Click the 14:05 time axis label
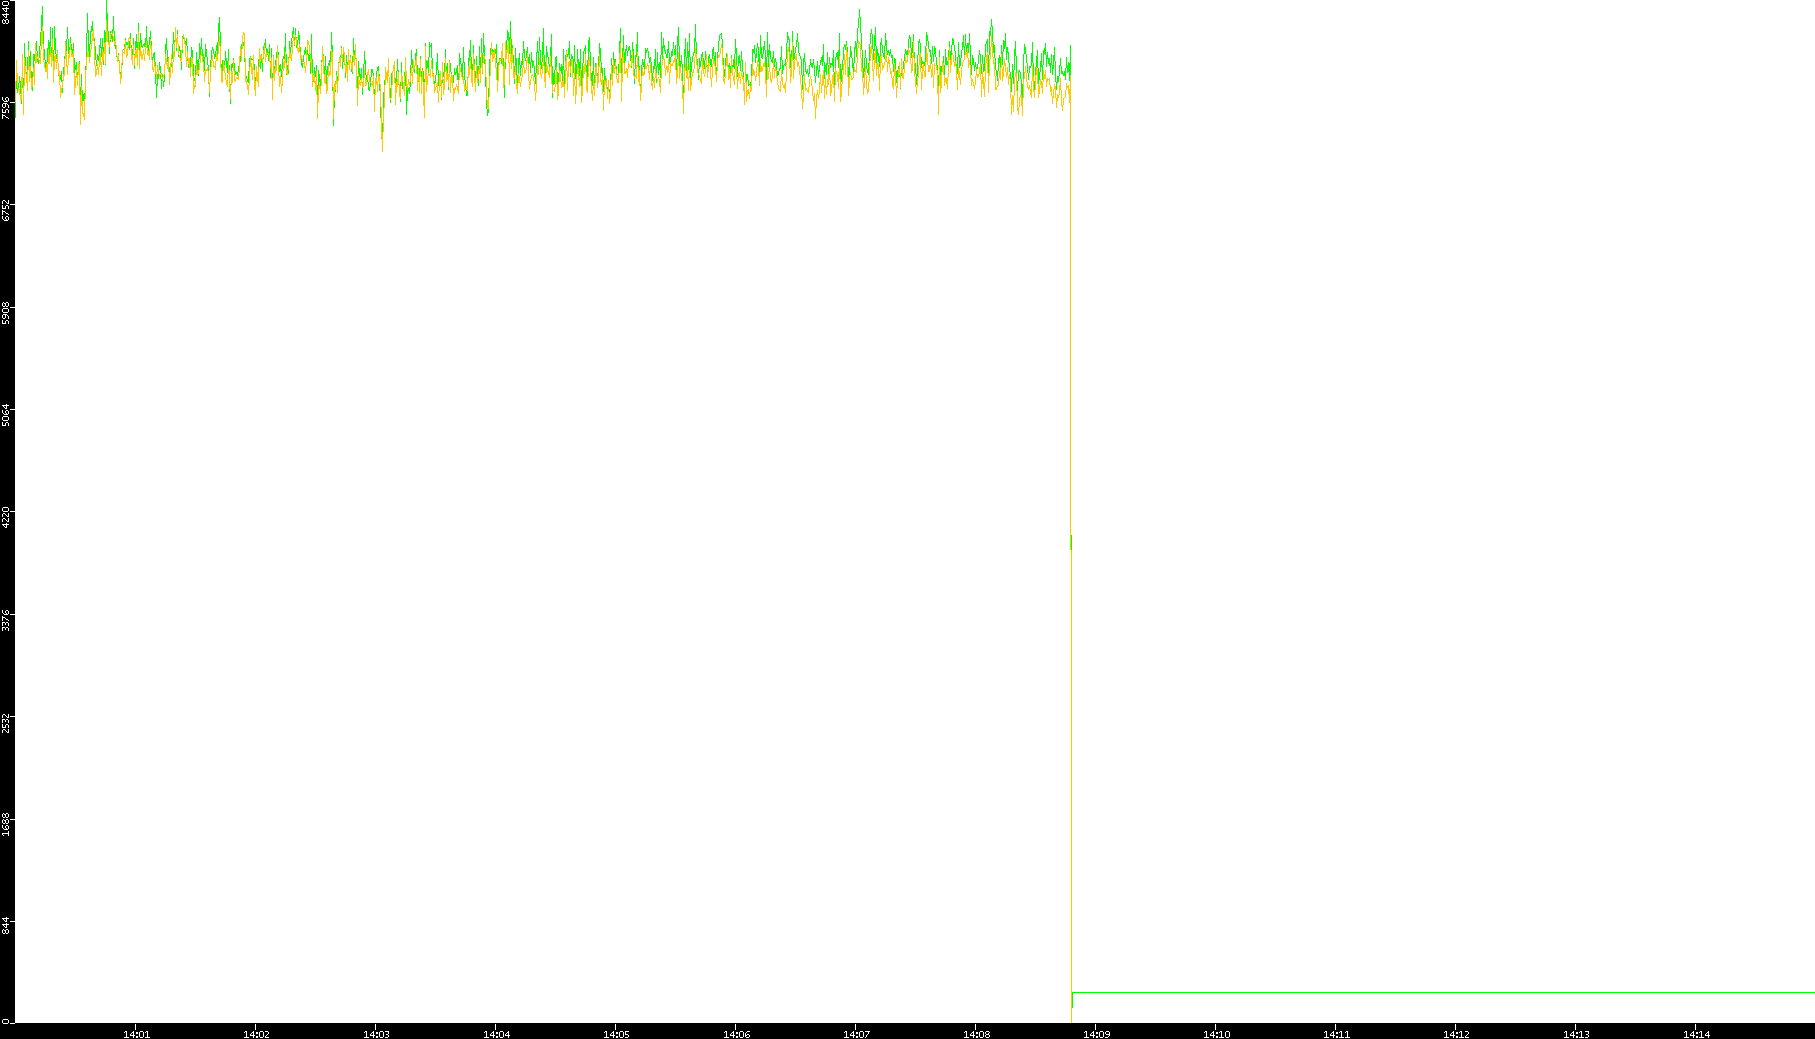 617,1034
